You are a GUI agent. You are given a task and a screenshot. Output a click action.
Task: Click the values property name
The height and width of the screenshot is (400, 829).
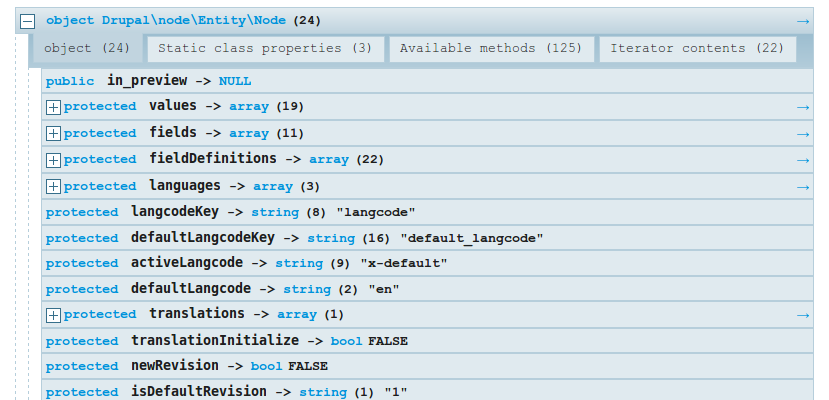[x=173, y=106]
